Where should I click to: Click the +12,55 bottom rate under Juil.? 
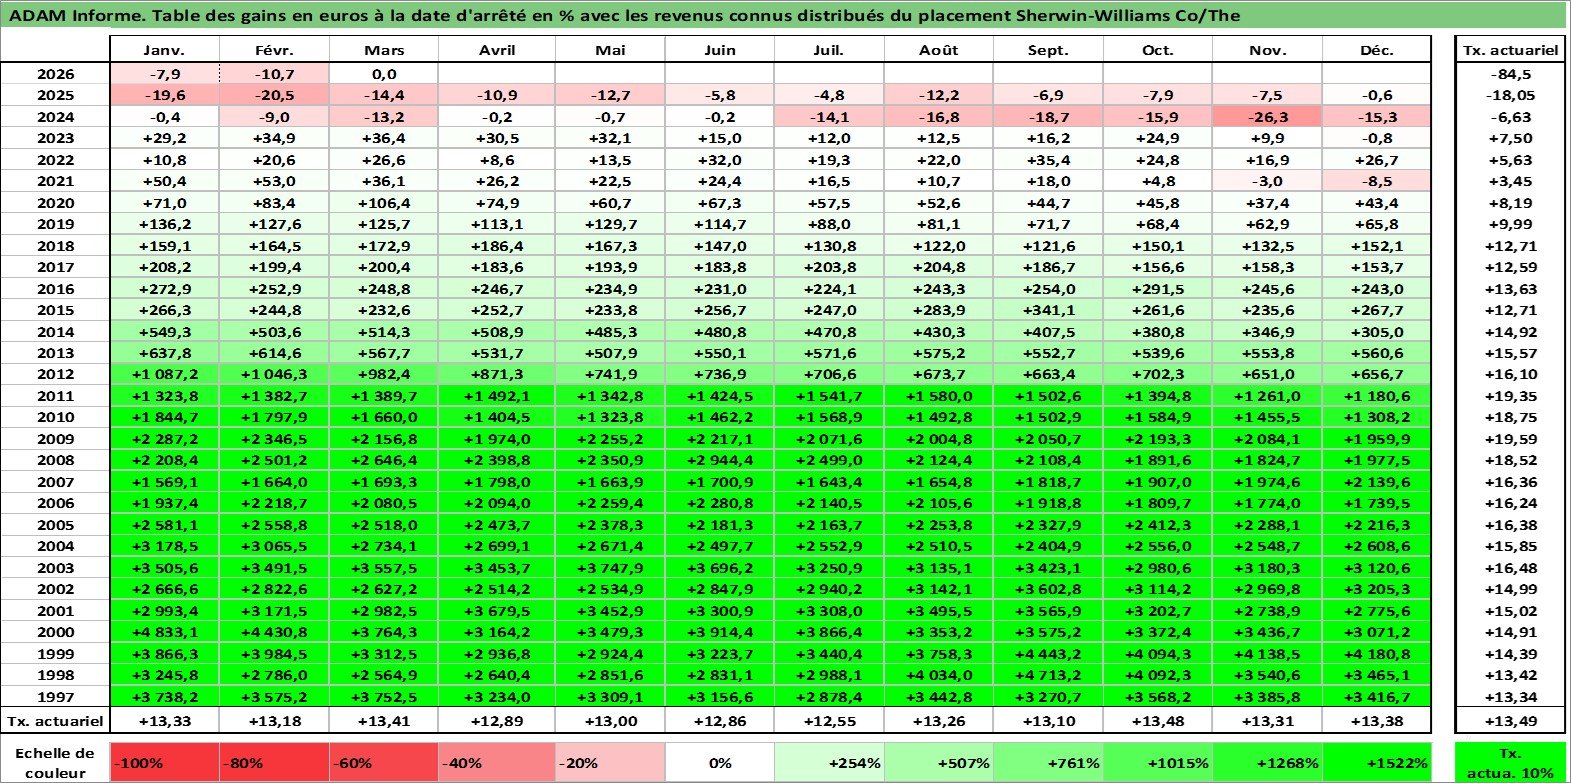coord(829,721)
